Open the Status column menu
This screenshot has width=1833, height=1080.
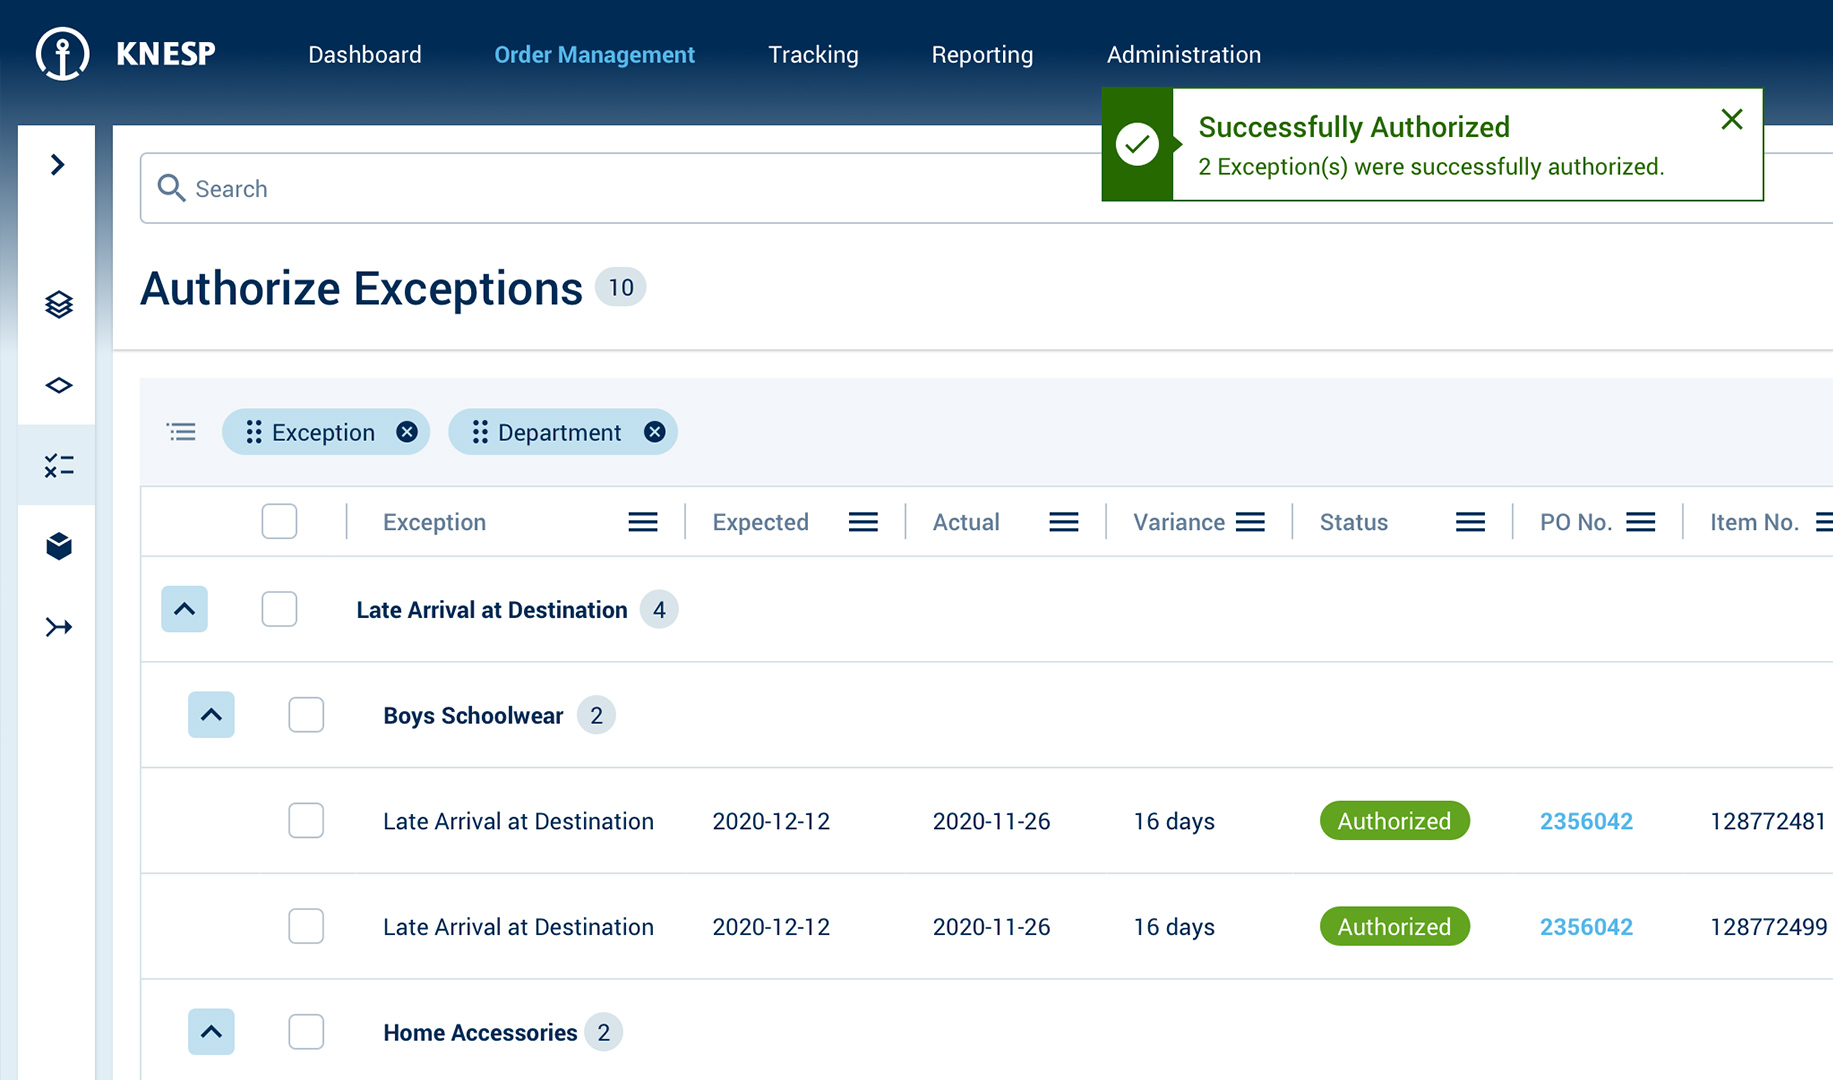coord(1469,522)
